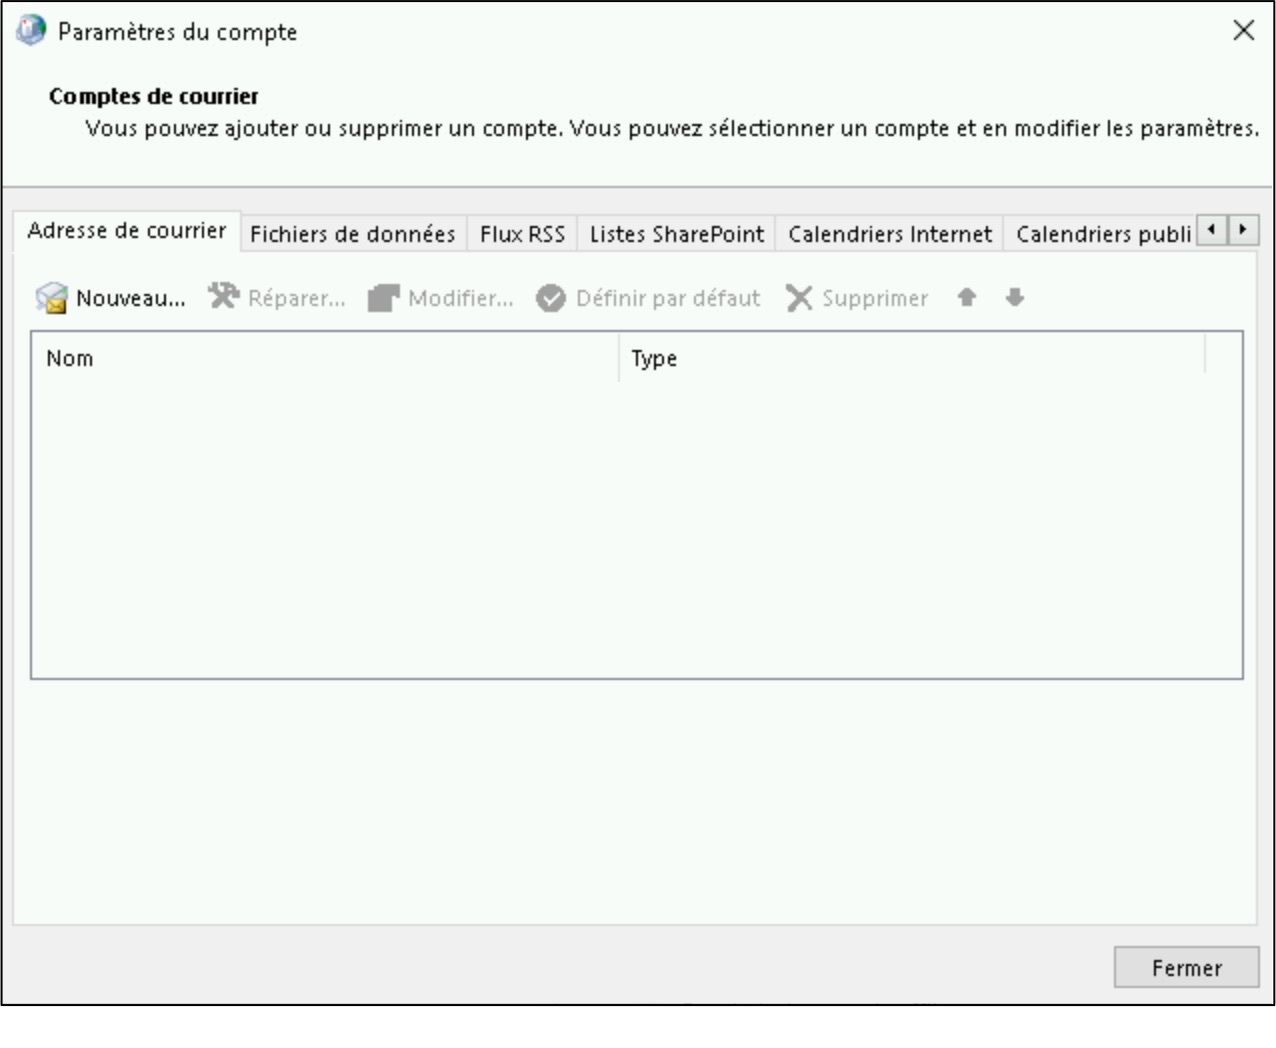Viewport: 1276px width, 1048px height.
Task: Click the Modifier folder icon
Action: tap(383, 298)
